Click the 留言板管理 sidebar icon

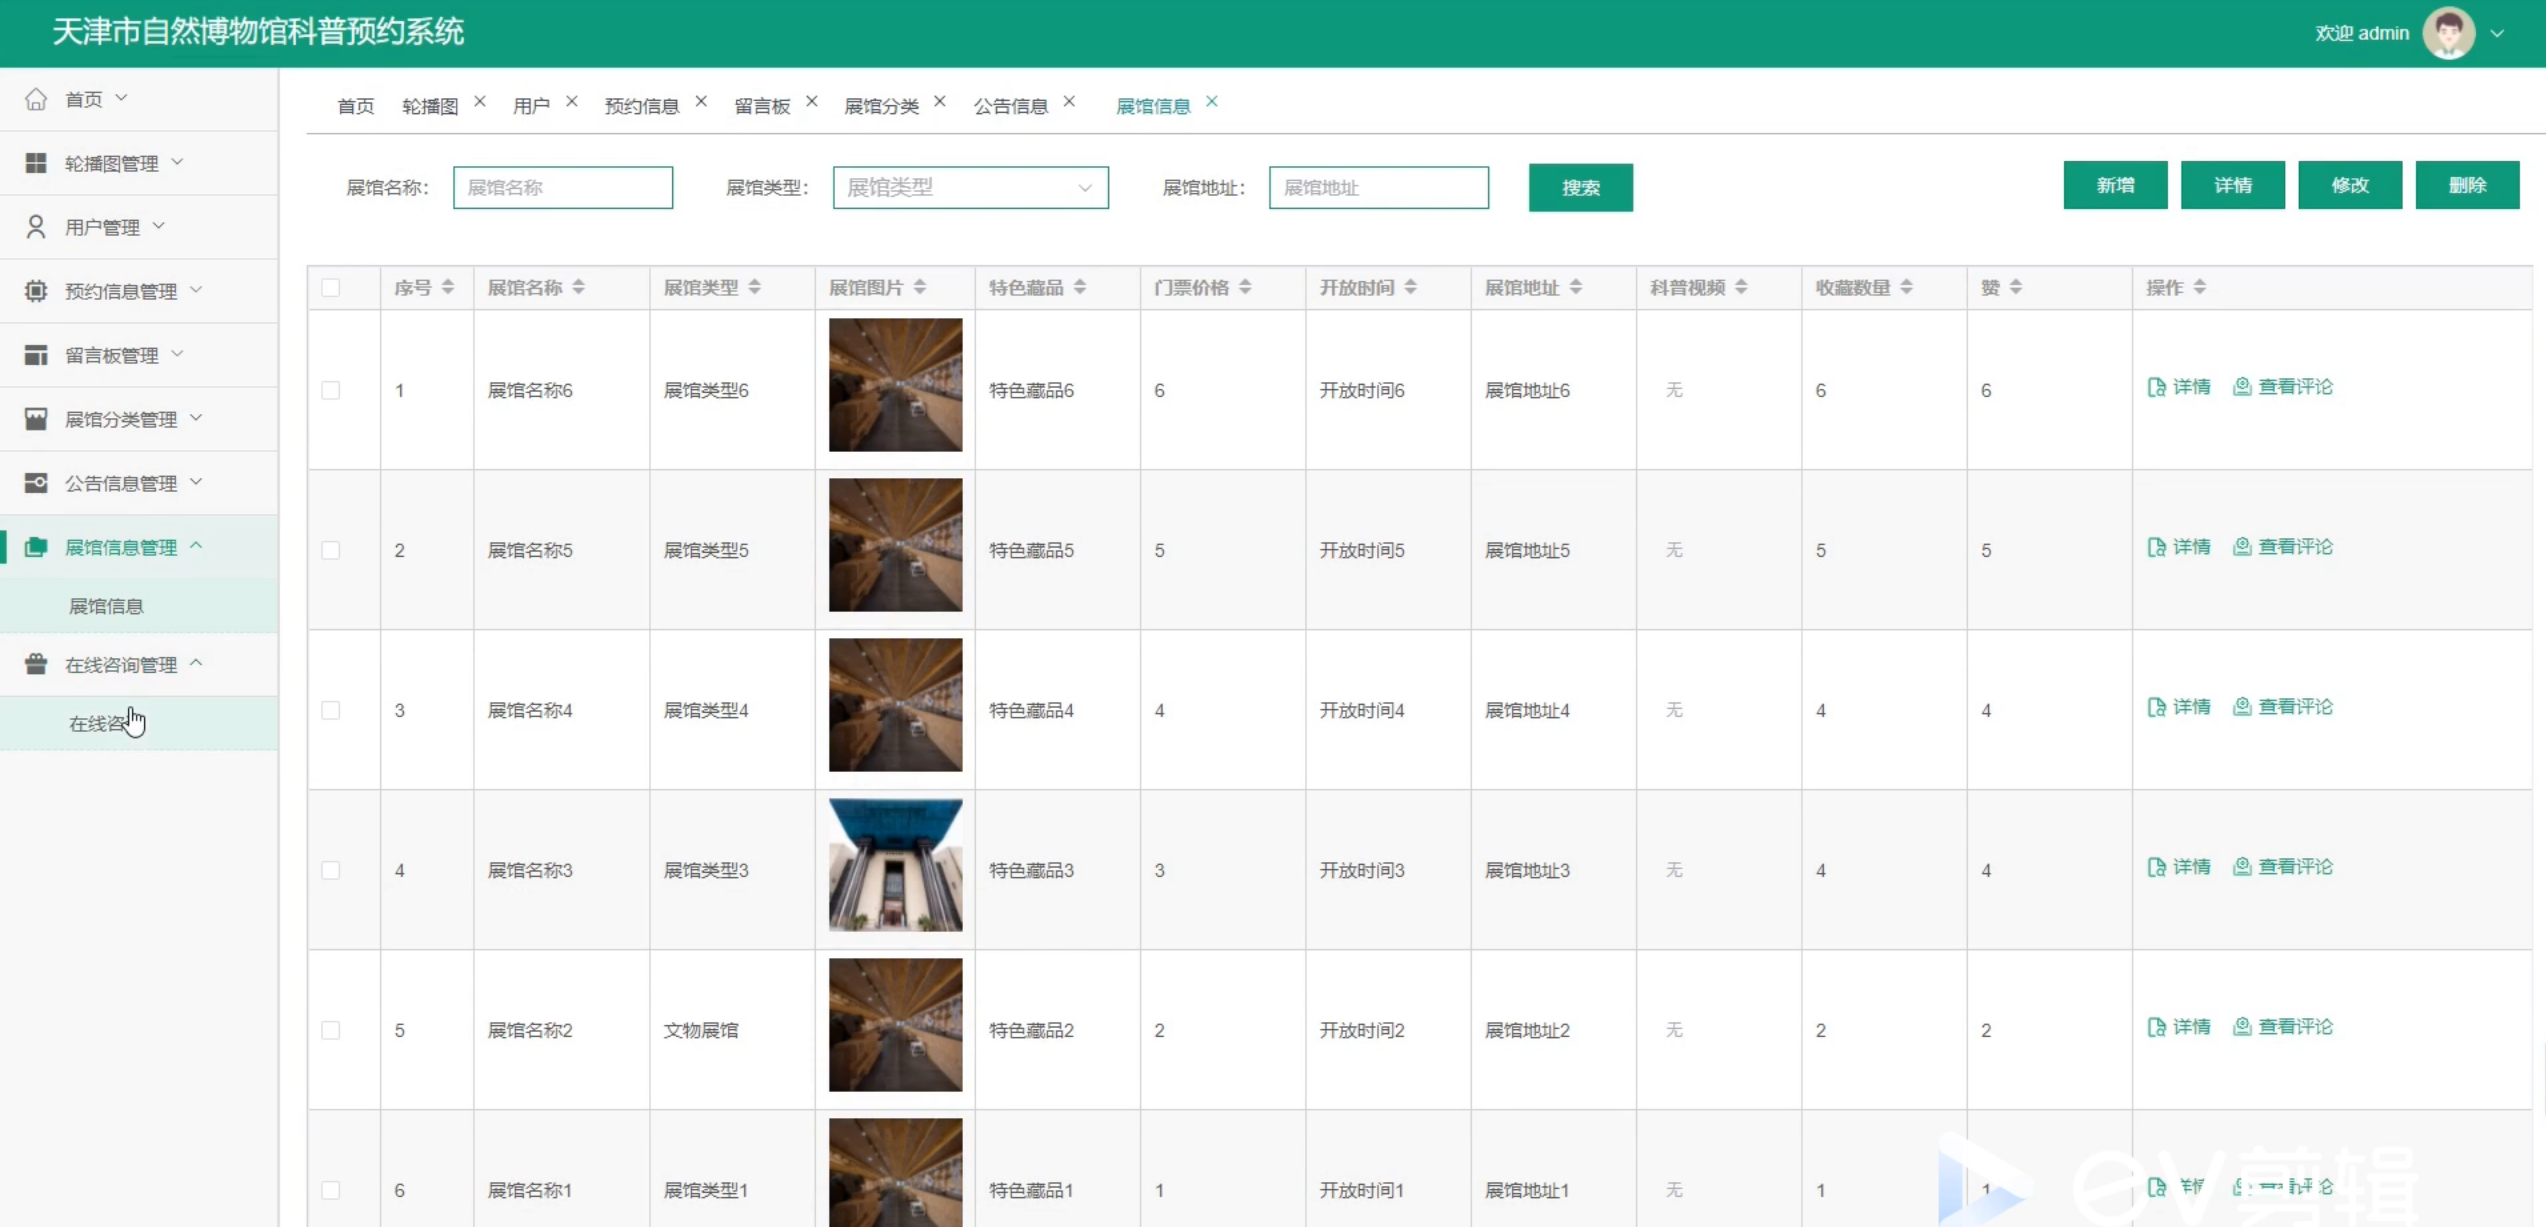tap(36, 355)
